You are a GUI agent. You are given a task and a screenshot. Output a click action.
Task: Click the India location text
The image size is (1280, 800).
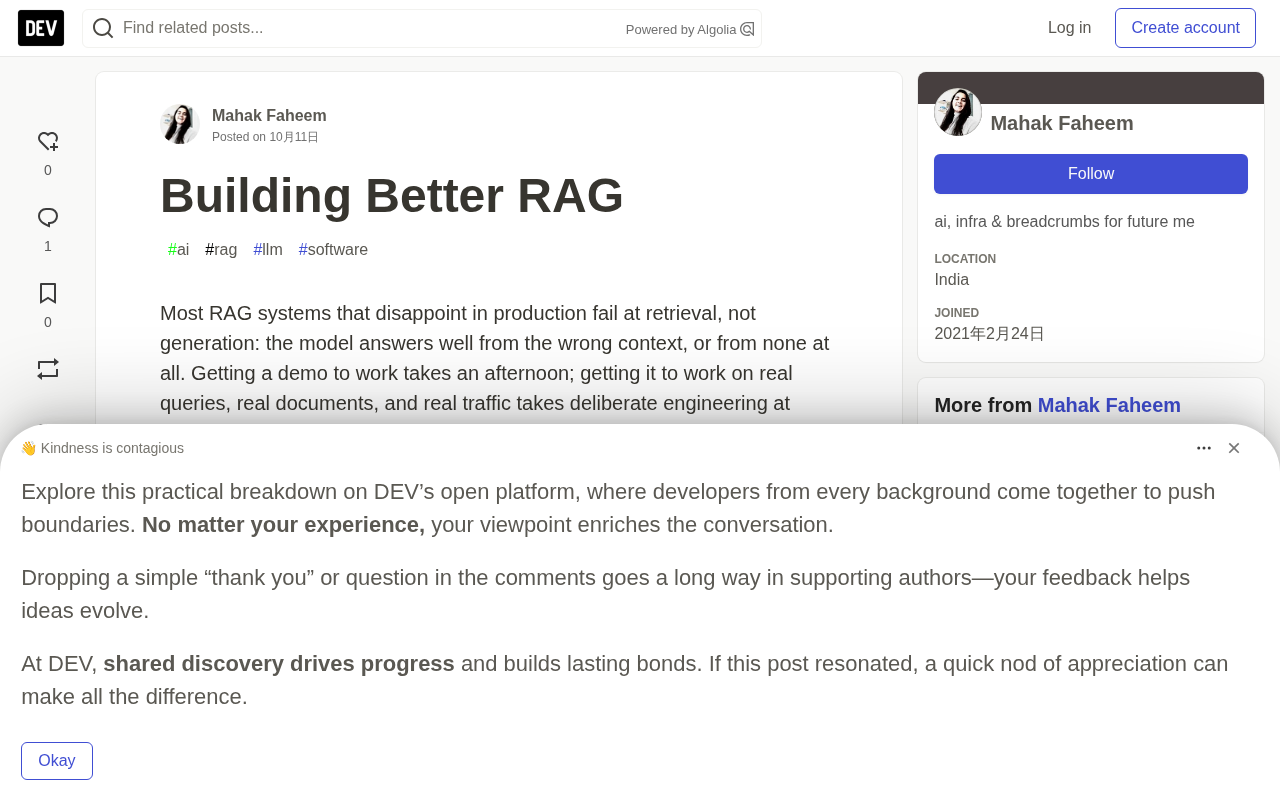pos(952,280)
